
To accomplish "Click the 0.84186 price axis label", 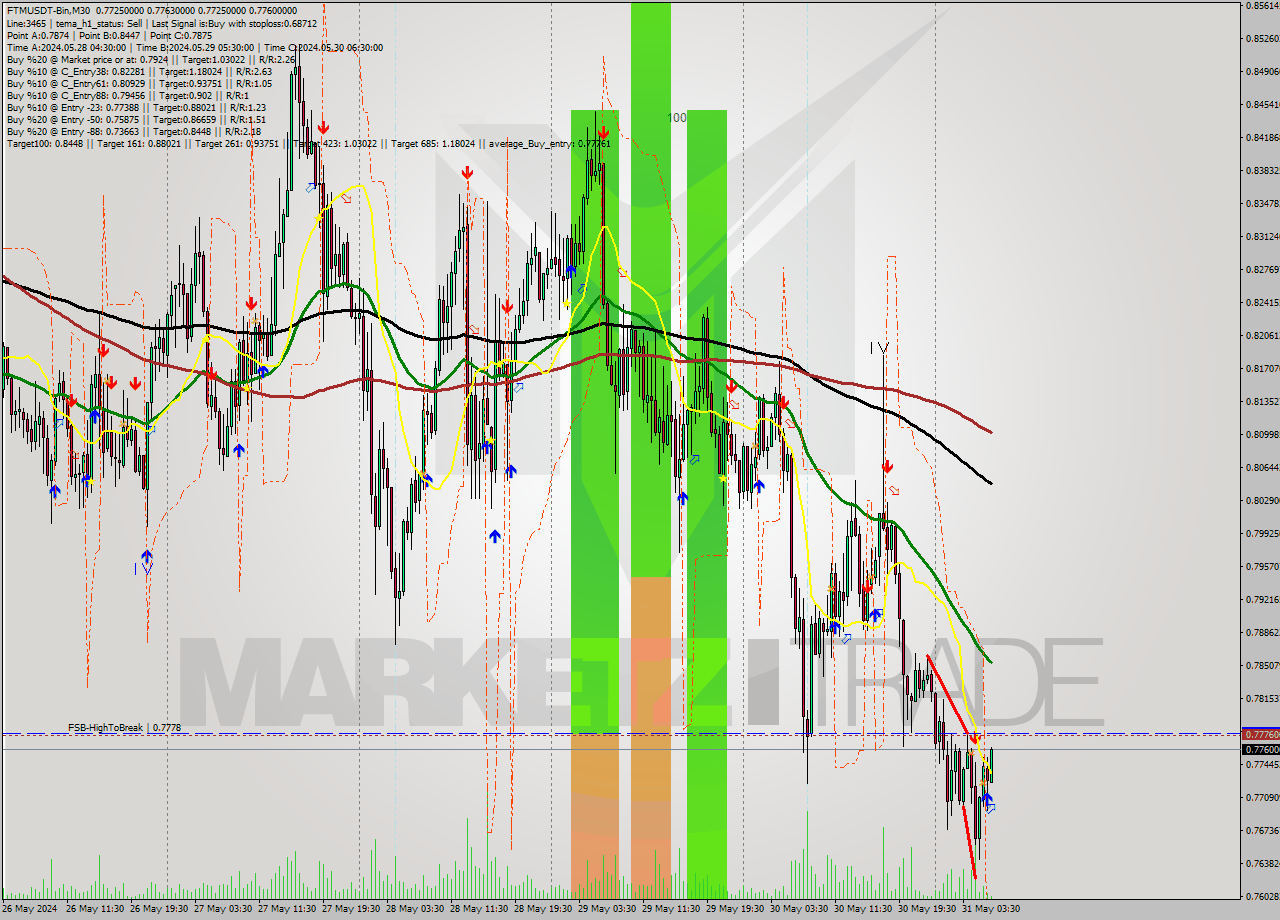I will (1262, 138).
